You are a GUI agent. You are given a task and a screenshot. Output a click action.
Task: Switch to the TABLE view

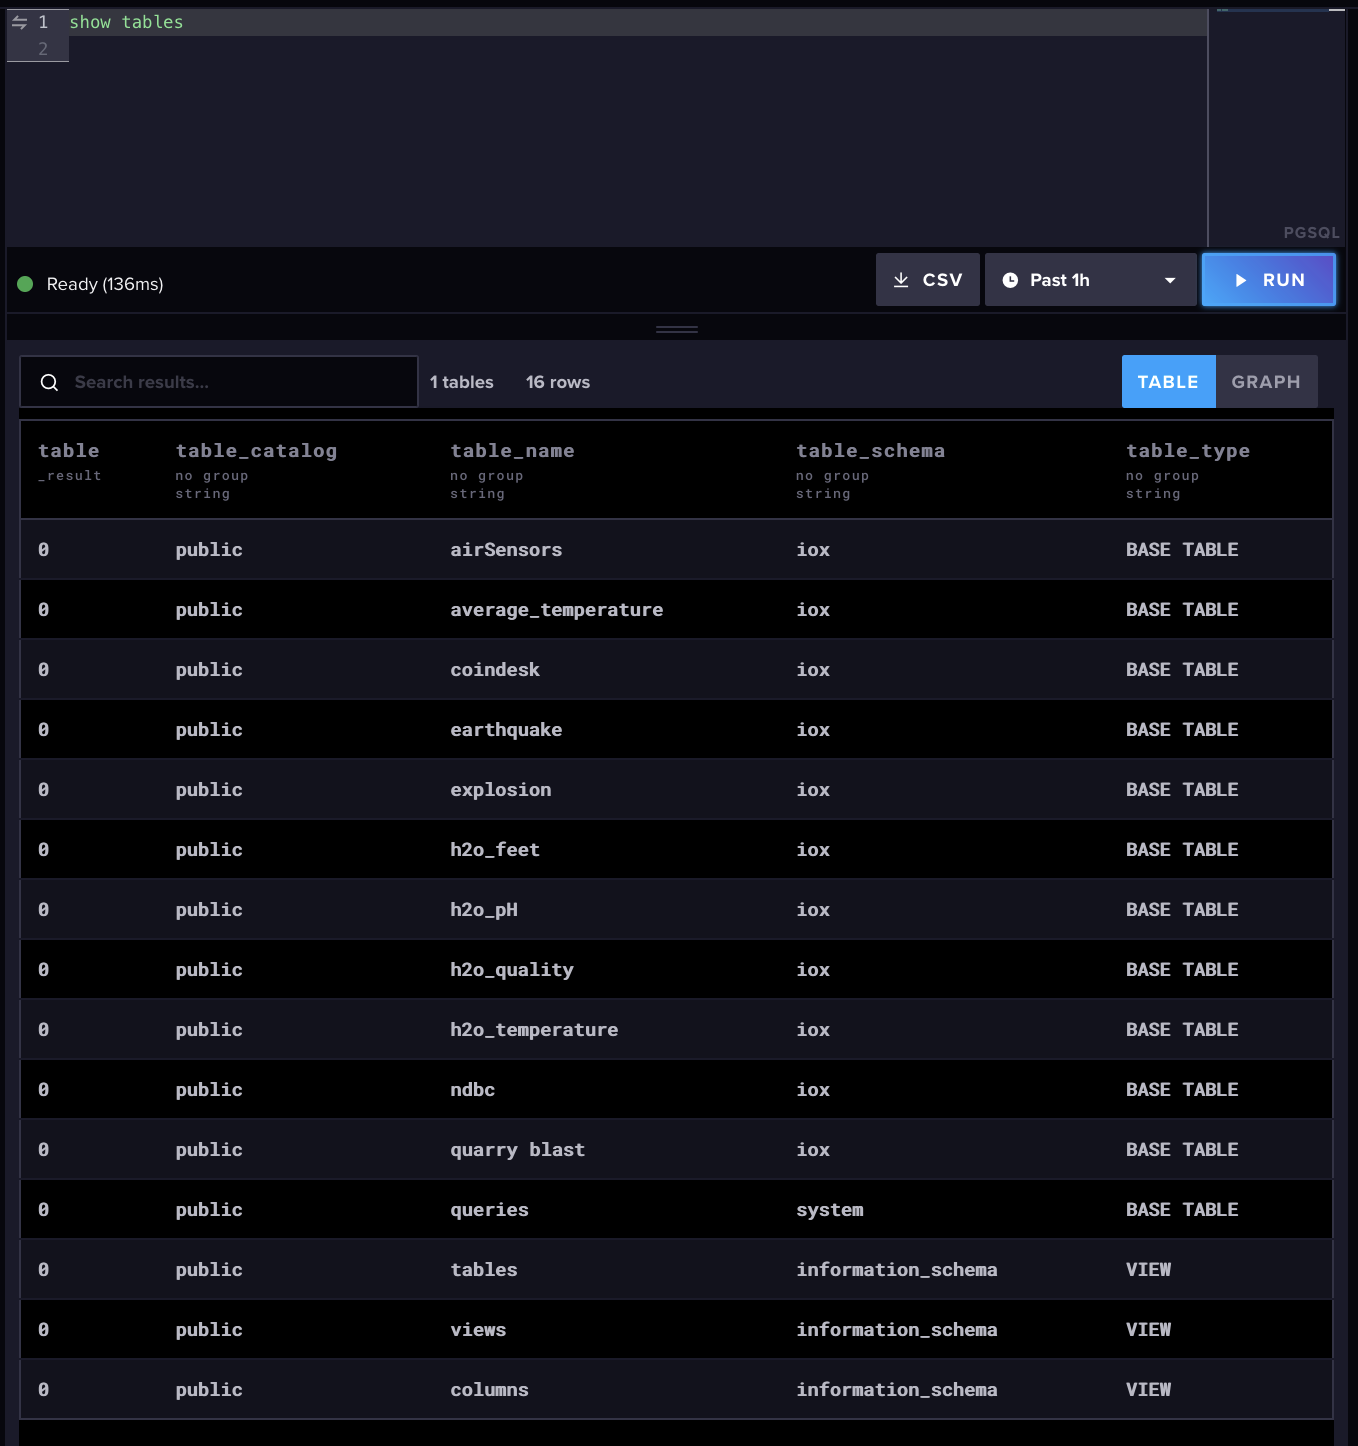(1168, 381)
